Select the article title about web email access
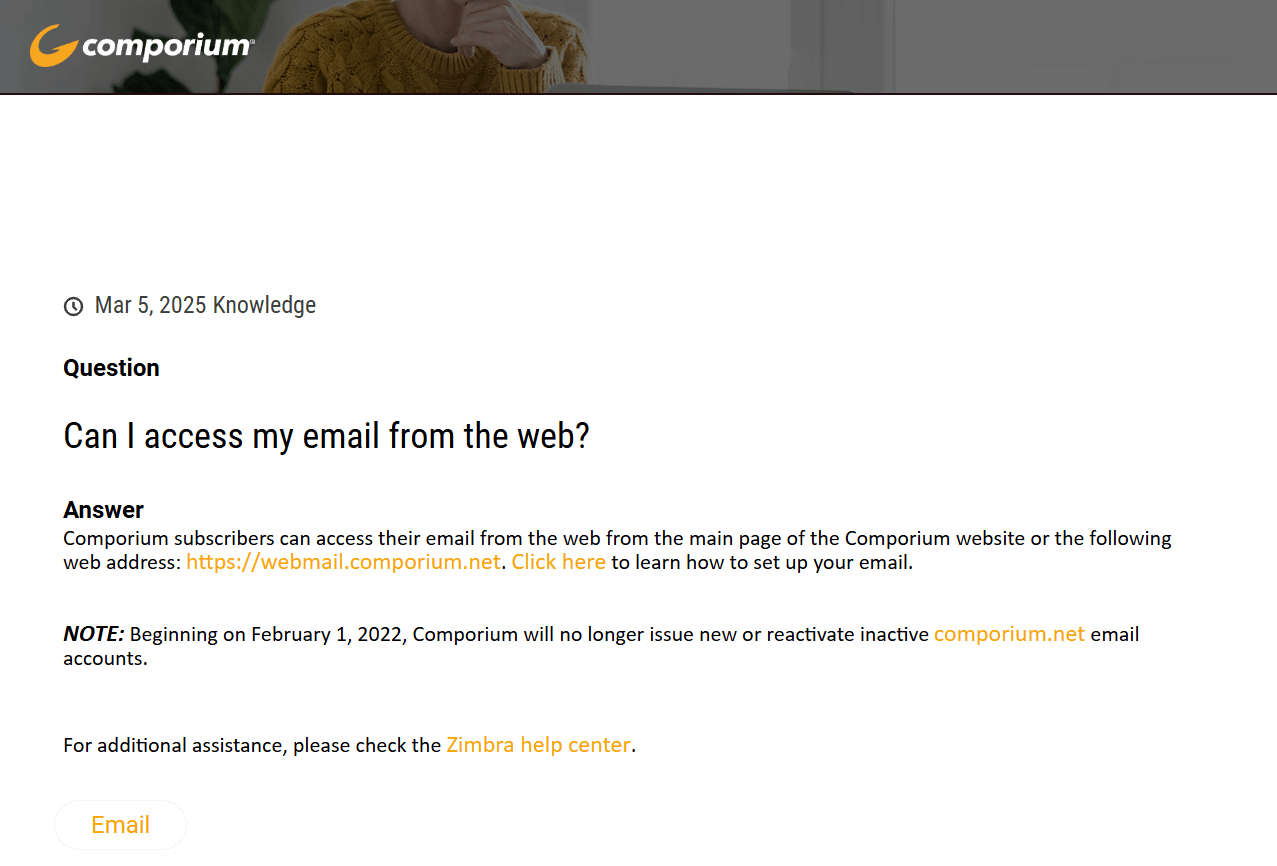The width and height of the screenshot is (1277, 866). (x=326, y=435)
